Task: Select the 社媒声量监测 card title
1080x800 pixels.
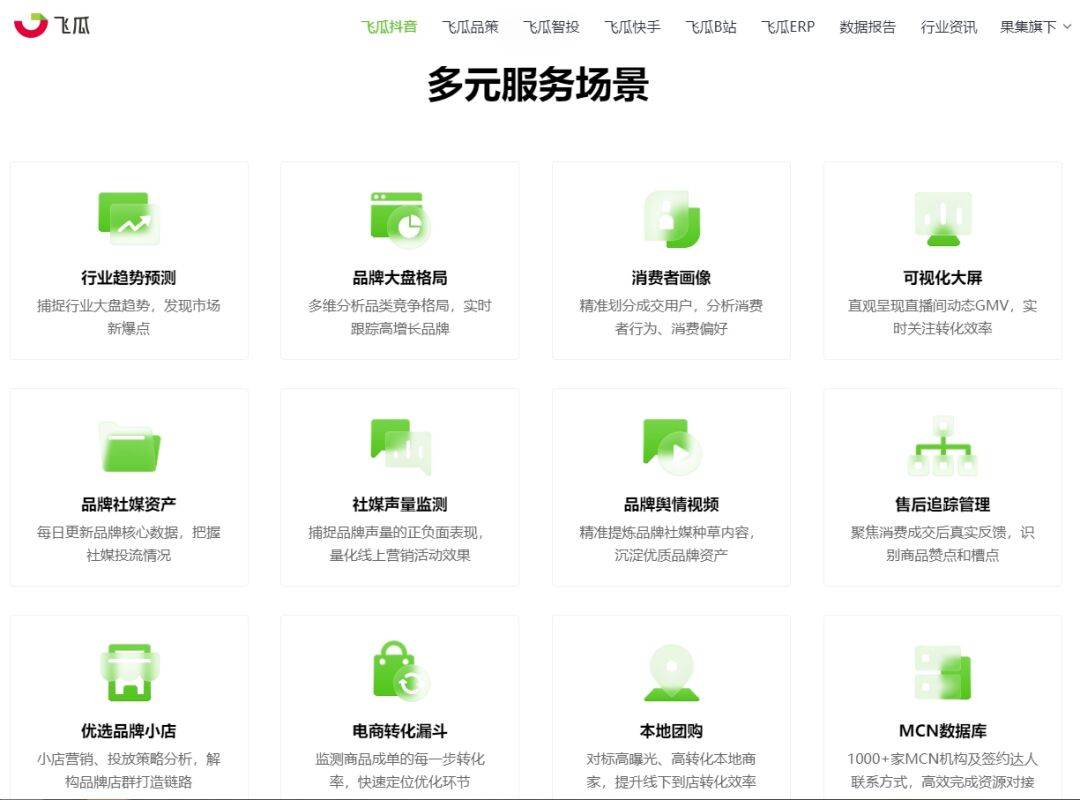Action: point(400,504)
